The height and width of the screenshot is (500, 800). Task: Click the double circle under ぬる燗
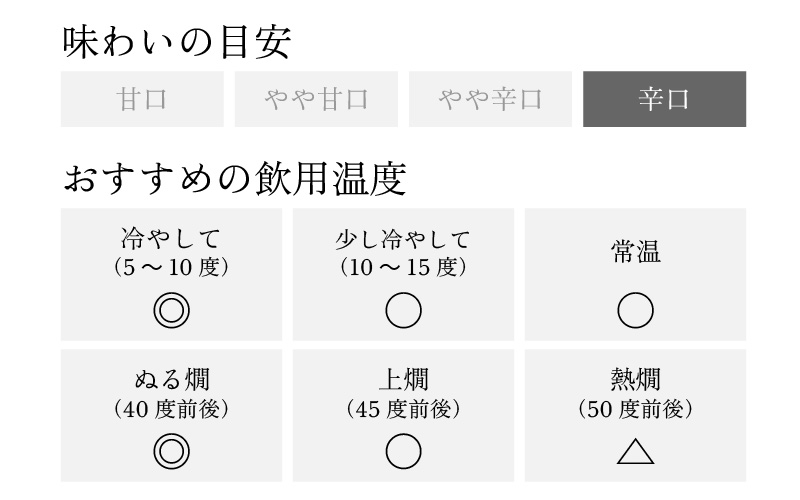[171, 451]
